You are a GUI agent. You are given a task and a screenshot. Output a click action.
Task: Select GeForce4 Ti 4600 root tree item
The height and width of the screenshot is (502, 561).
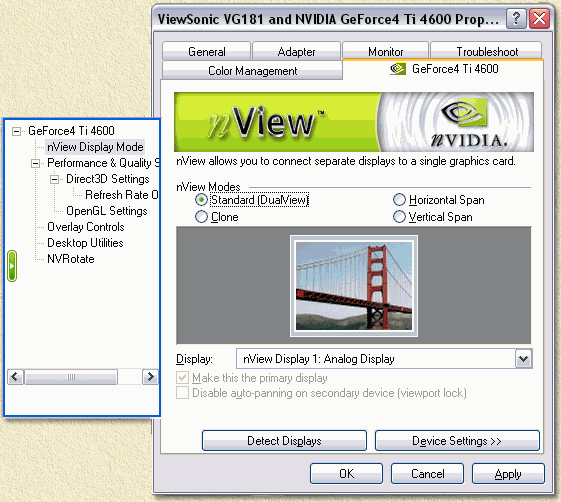(71, 131)
